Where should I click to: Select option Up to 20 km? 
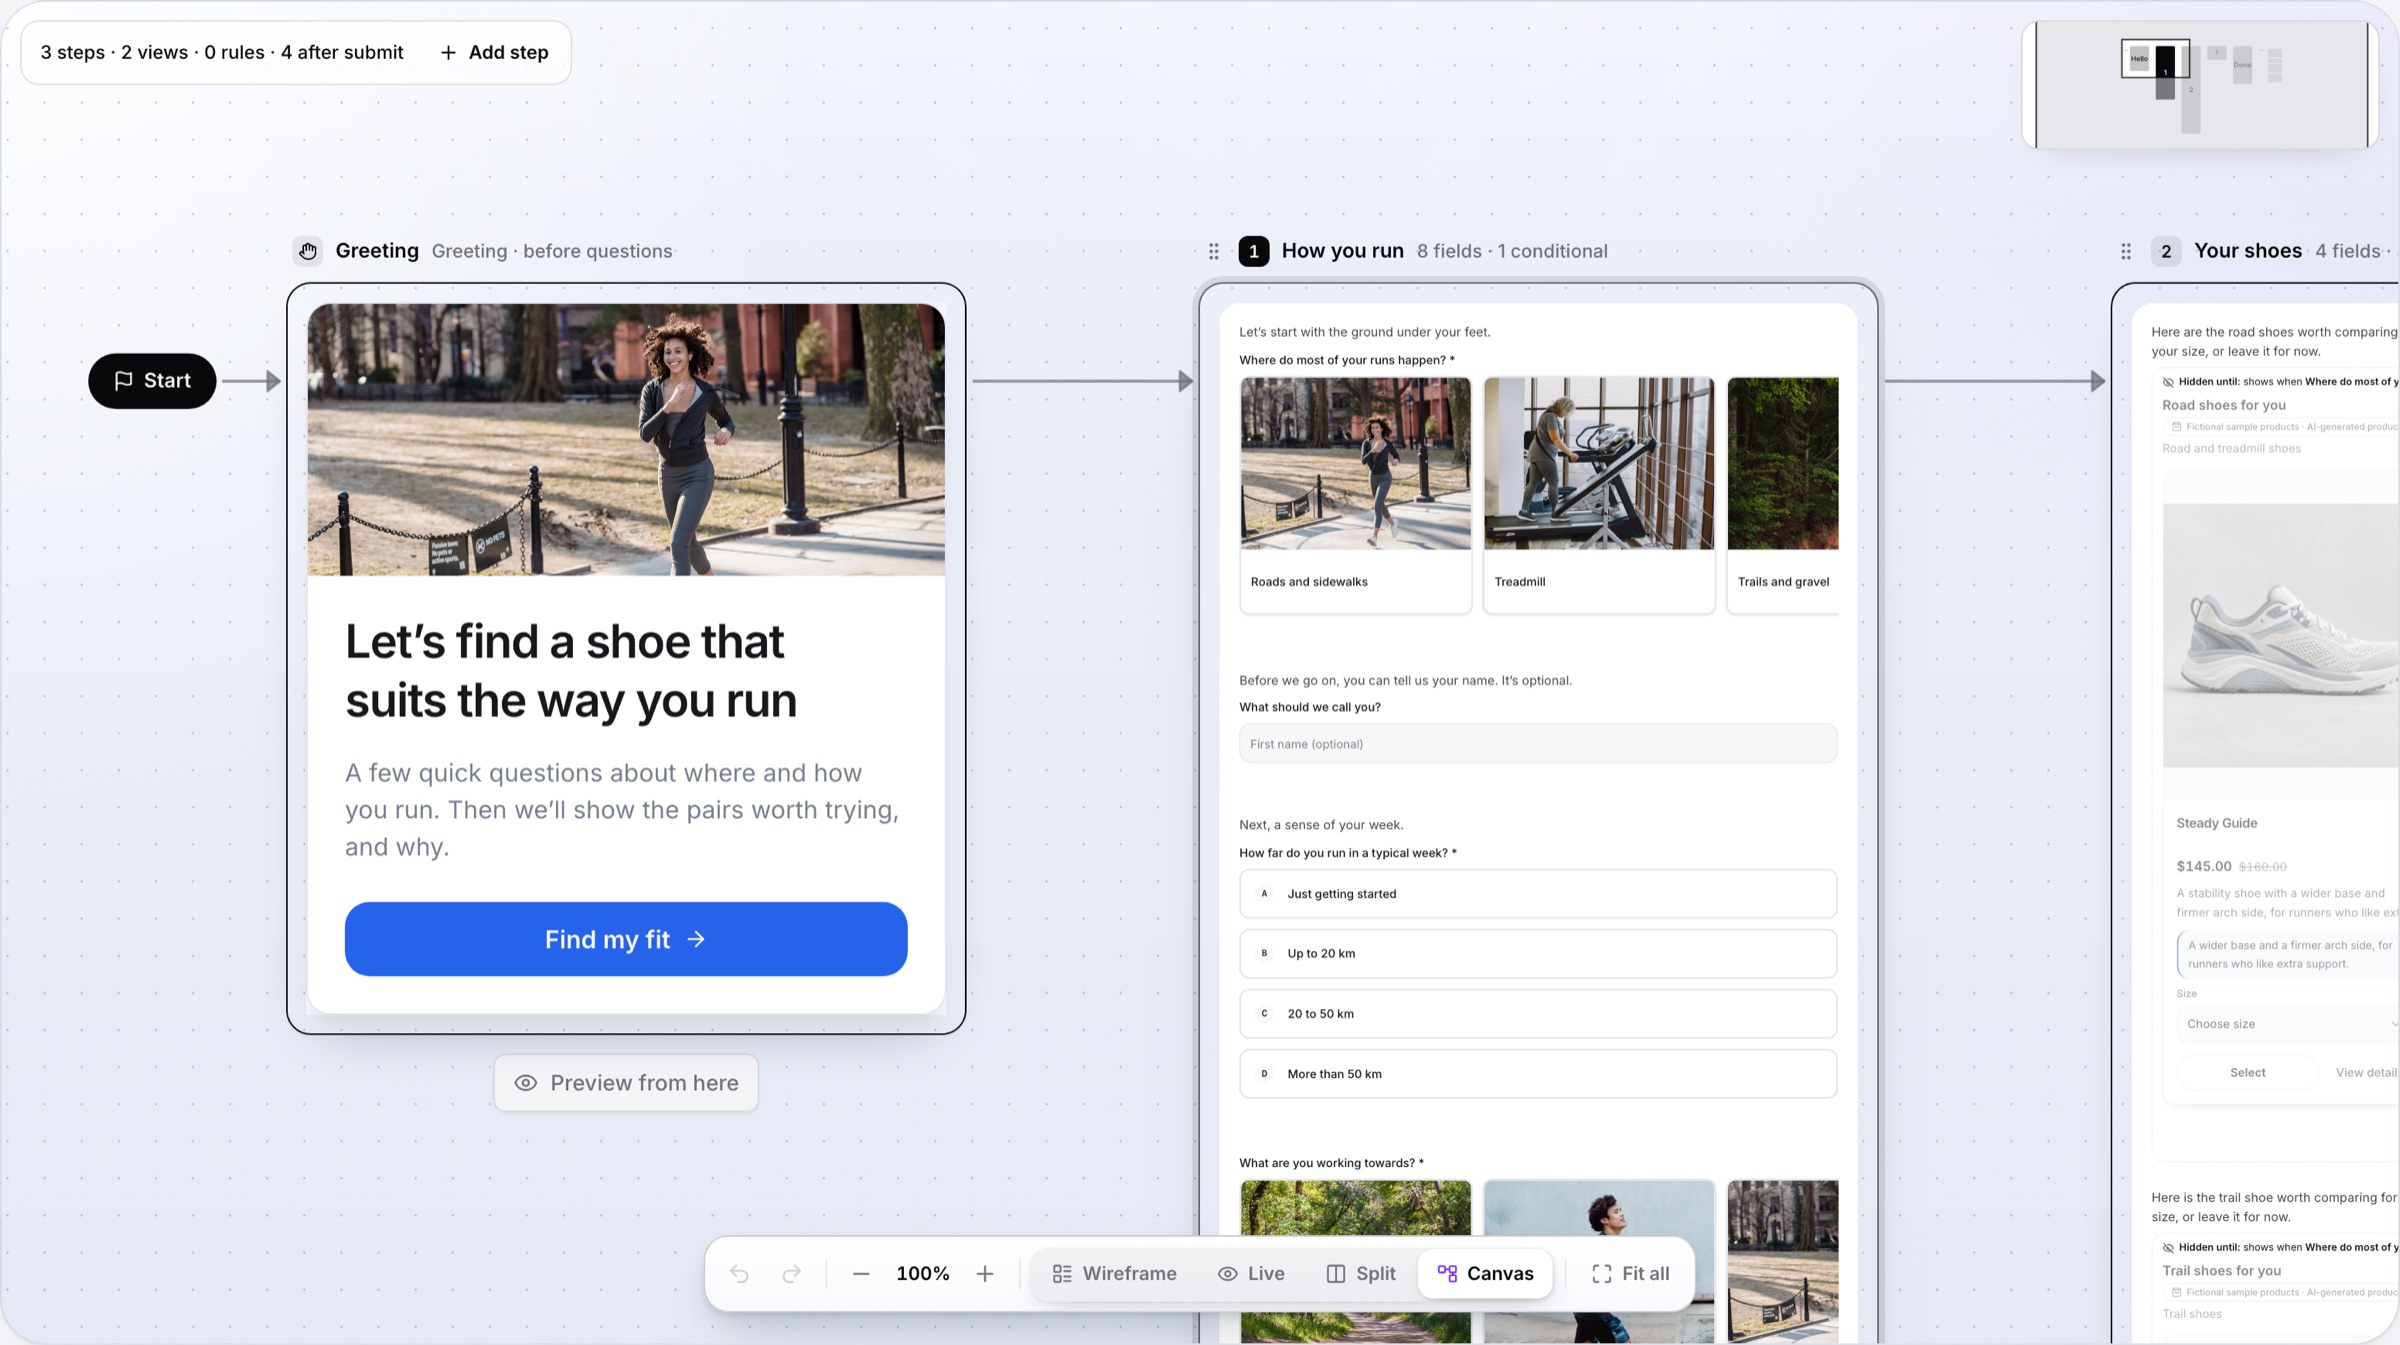point(1538,954)
